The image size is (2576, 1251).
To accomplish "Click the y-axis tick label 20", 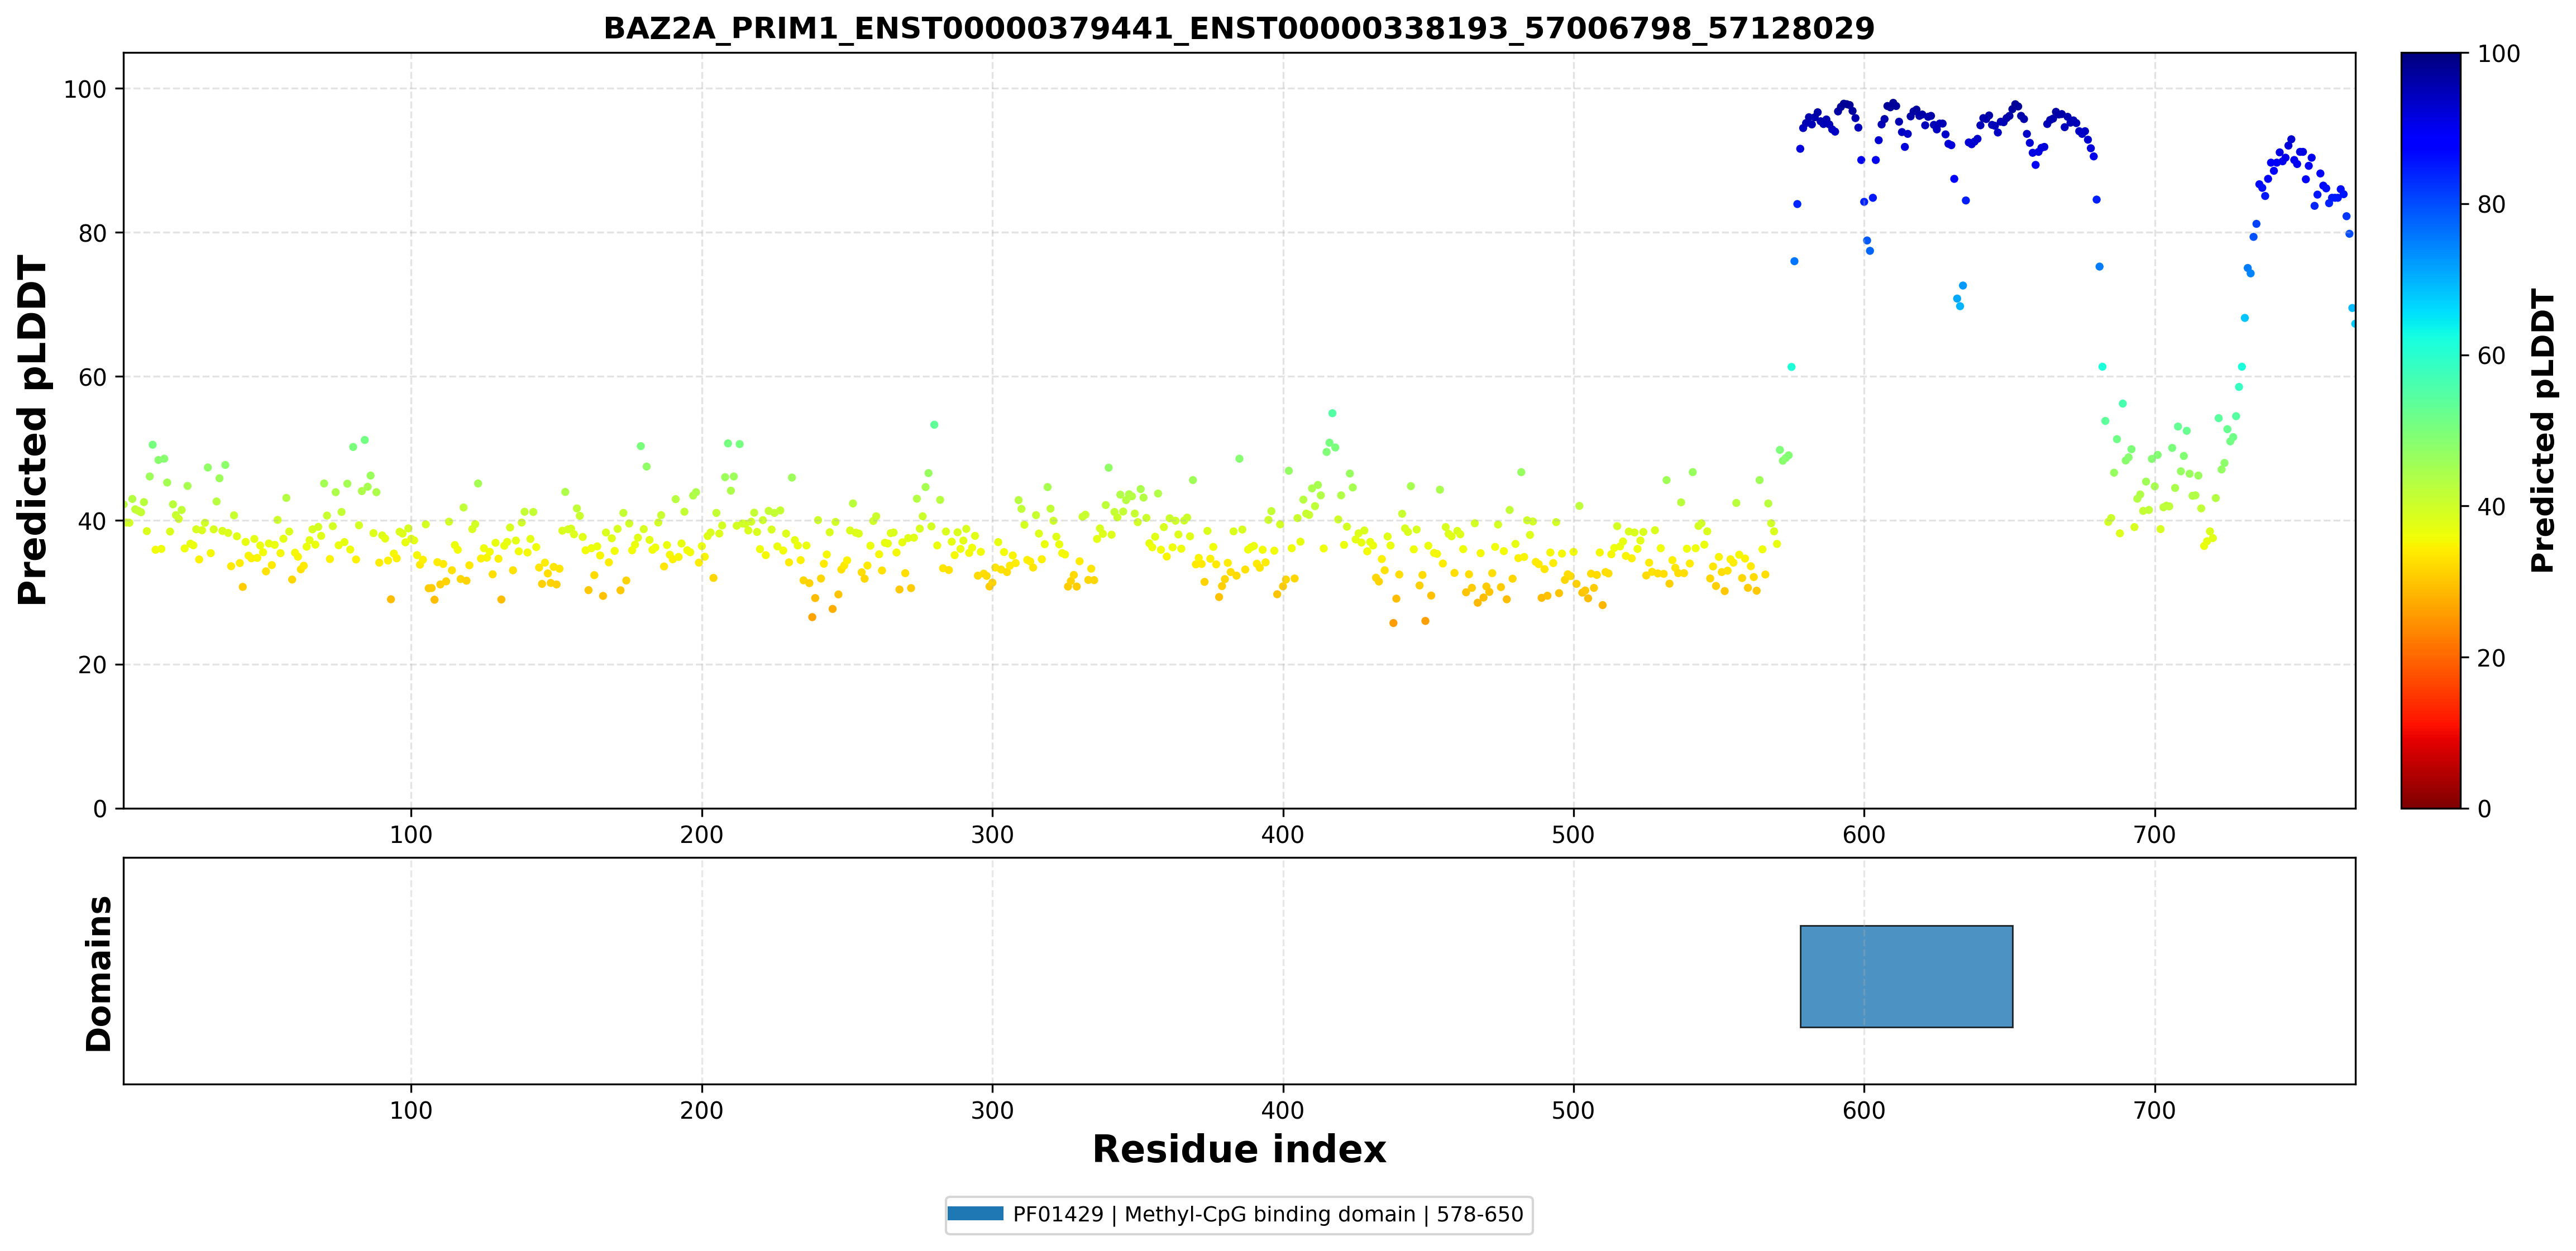I will tap(92, 665).
